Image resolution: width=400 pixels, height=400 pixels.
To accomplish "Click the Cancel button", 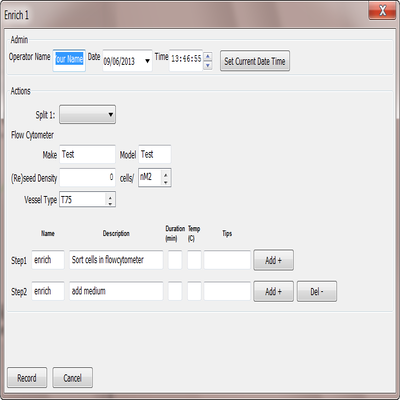I will 72,378.
